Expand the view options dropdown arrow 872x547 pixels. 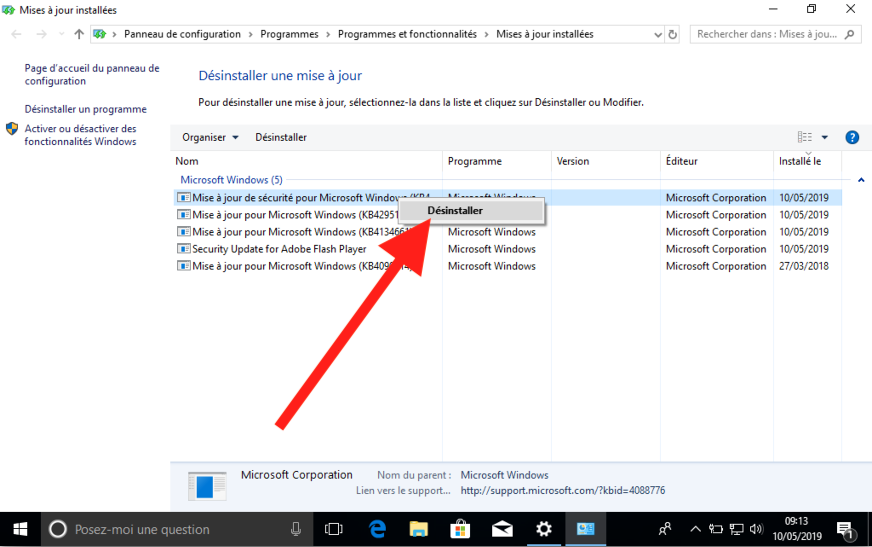click(825, 137)
